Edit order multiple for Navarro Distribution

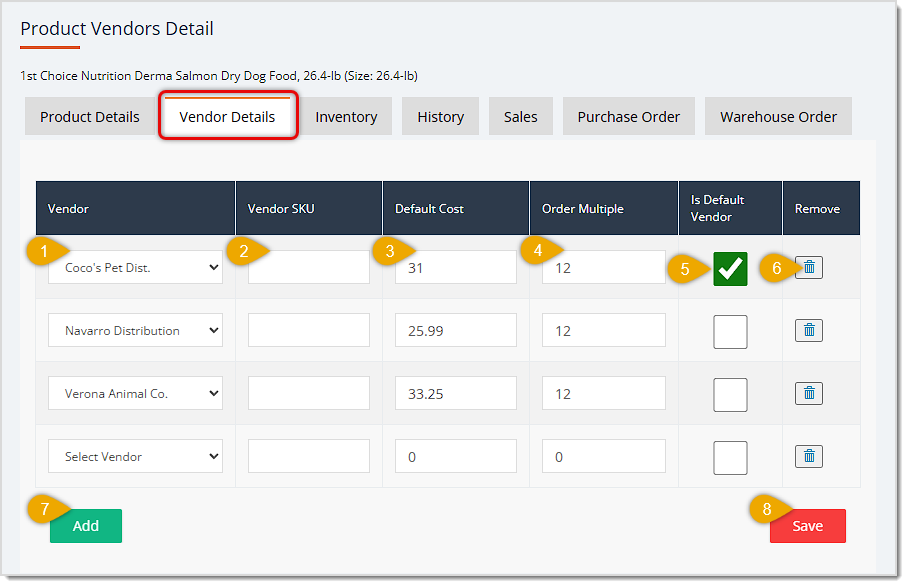(x=604, y=330)
